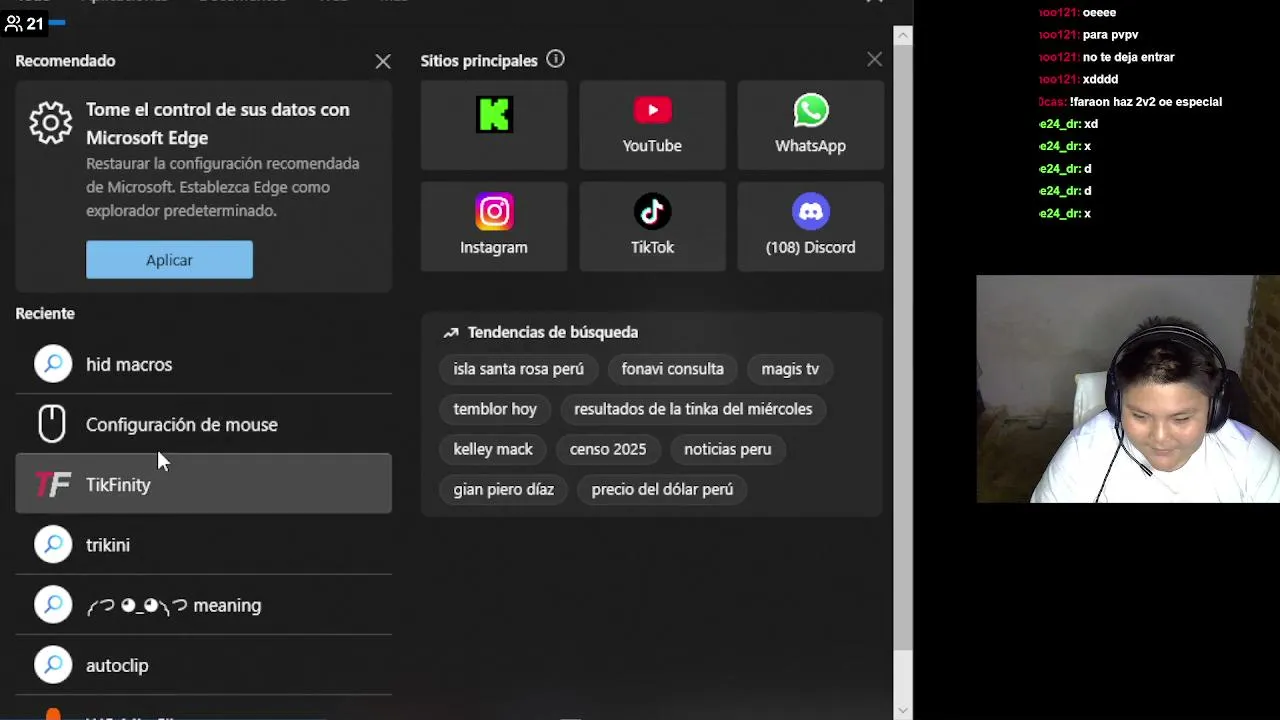Image resolution: width=1280 pixels, height=720 pixels.
Task: Select trend resultados de la tinka del miércoles
Action: (x=693, y=409)
